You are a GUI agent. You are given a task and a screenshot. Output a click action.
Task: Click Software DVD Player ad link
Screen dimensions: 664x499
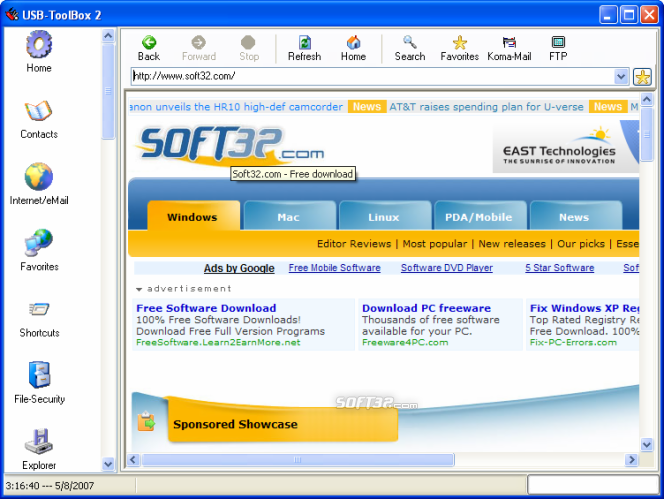pyautogui.click(x=447, y=268)
